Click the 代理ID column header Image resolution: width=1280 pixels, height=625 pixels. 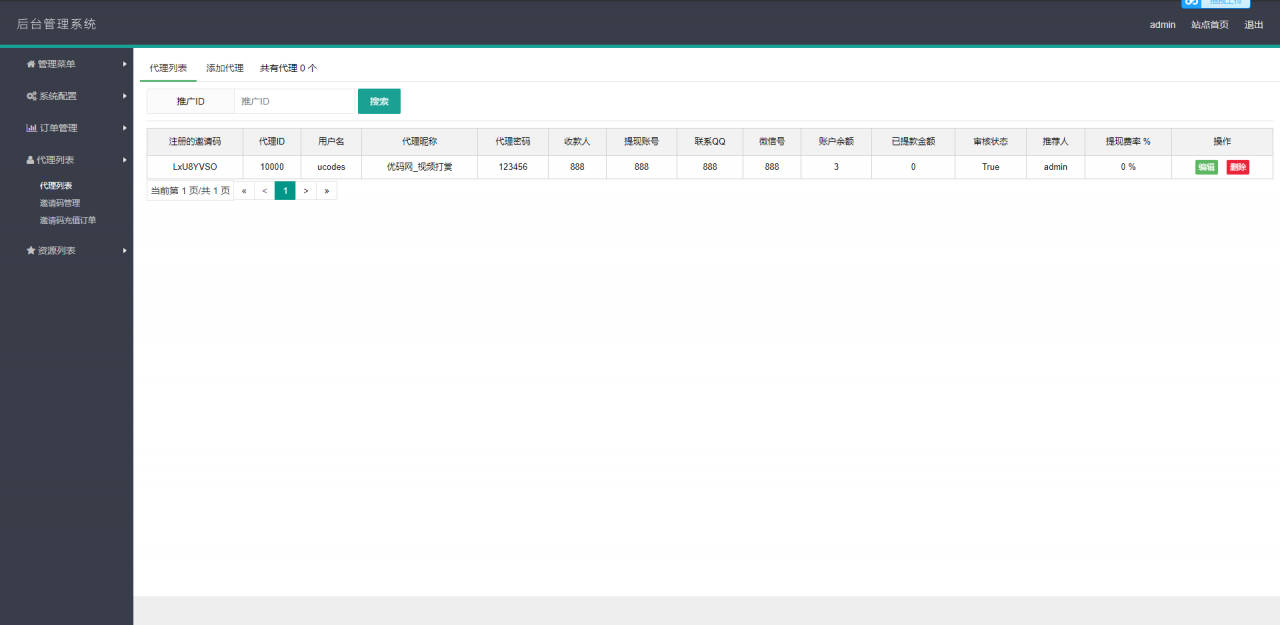(x=272, y=142)
